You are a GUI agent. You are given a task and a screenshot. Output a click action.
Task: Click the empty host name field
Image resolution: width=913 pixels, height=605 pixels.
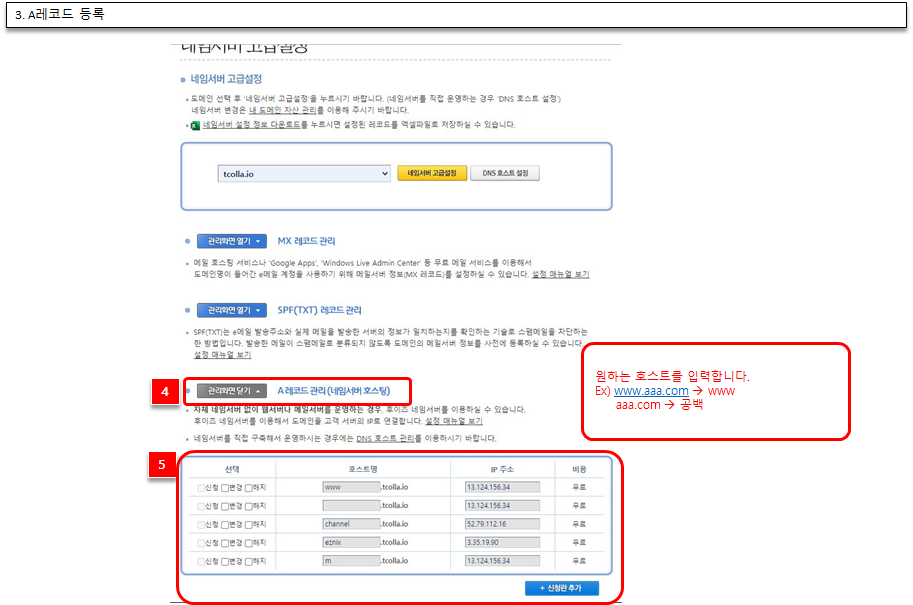352,505
